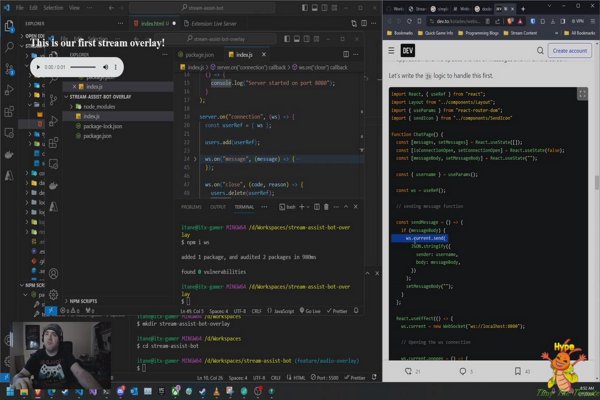Image resolution: width=600 pixels, height=400 pixels.
Task: Select package-lock.json in the file tree
Action: coord(103,126)
